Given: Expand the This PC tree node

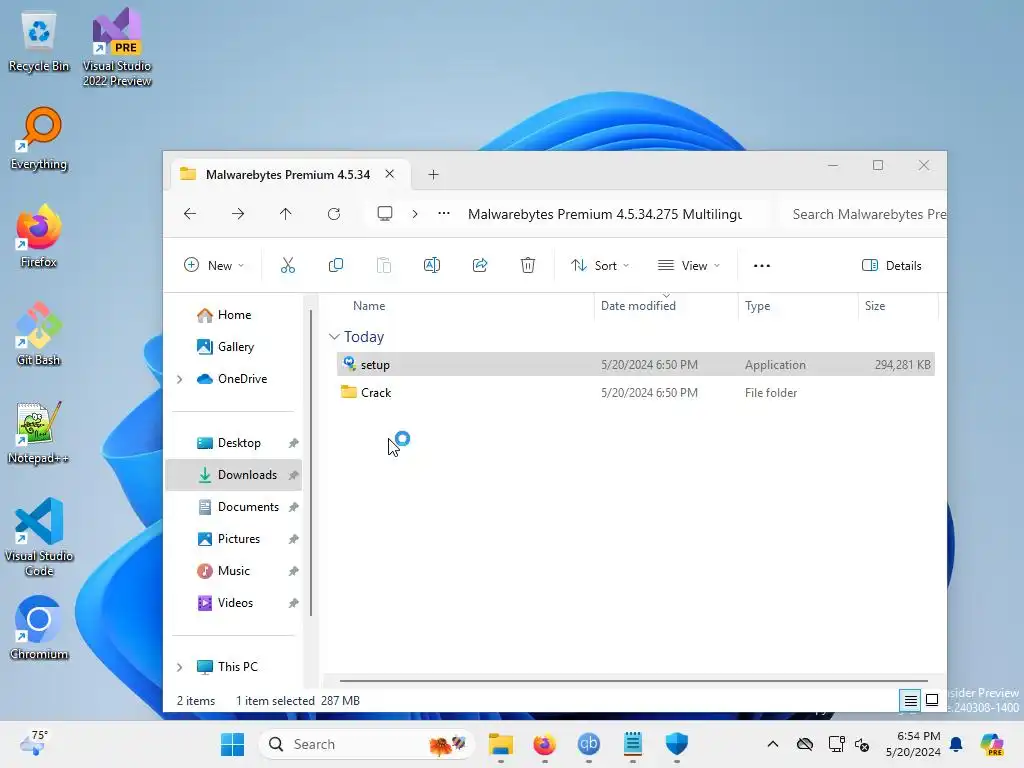Looking at the screenshot, I should tap(180, 667).
